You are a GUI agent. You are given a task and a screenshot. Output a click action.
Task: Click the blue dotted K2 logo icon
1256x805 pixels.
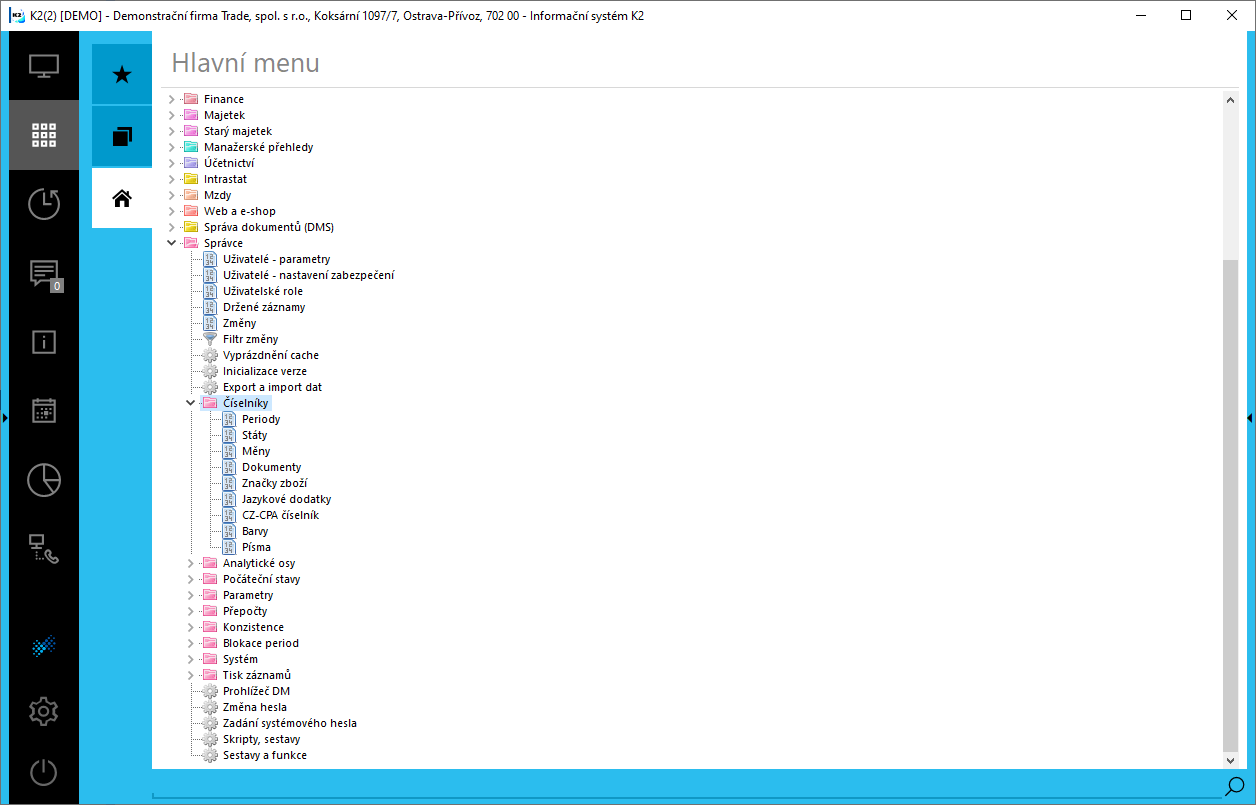[x=44, y=647]
